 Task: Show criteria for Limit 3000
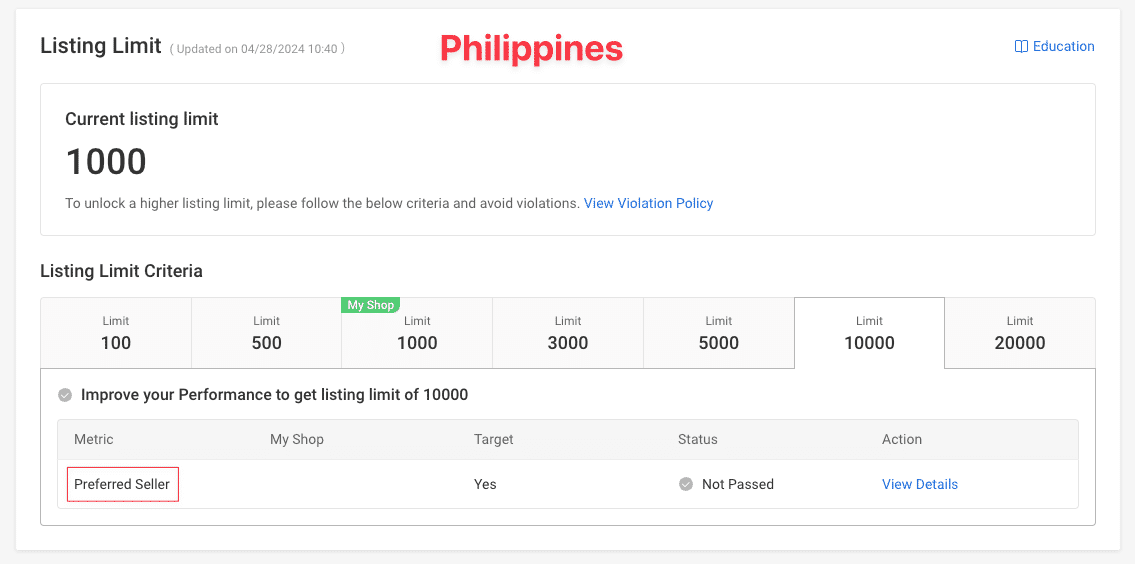(x=568, y=333)
